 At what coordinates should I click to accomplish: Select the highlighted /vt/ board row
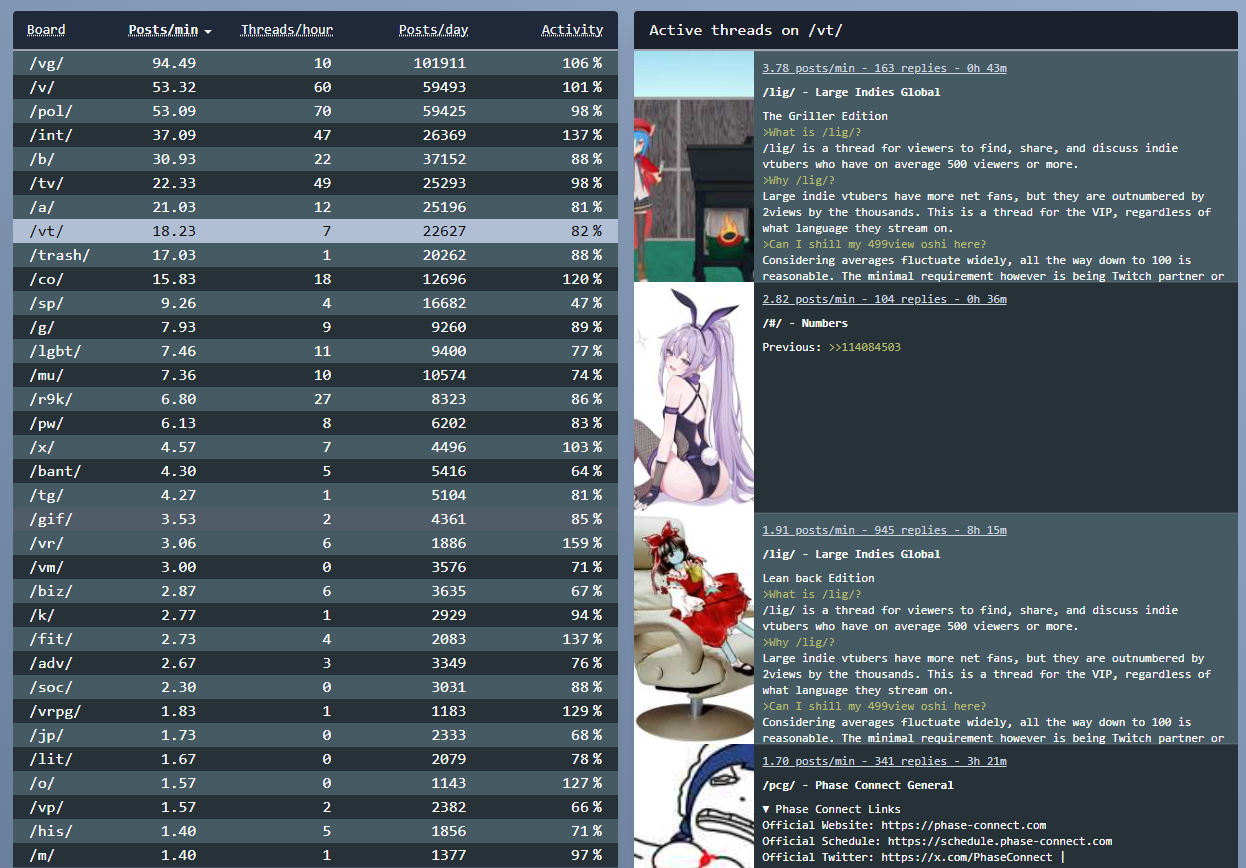(315, 231)
